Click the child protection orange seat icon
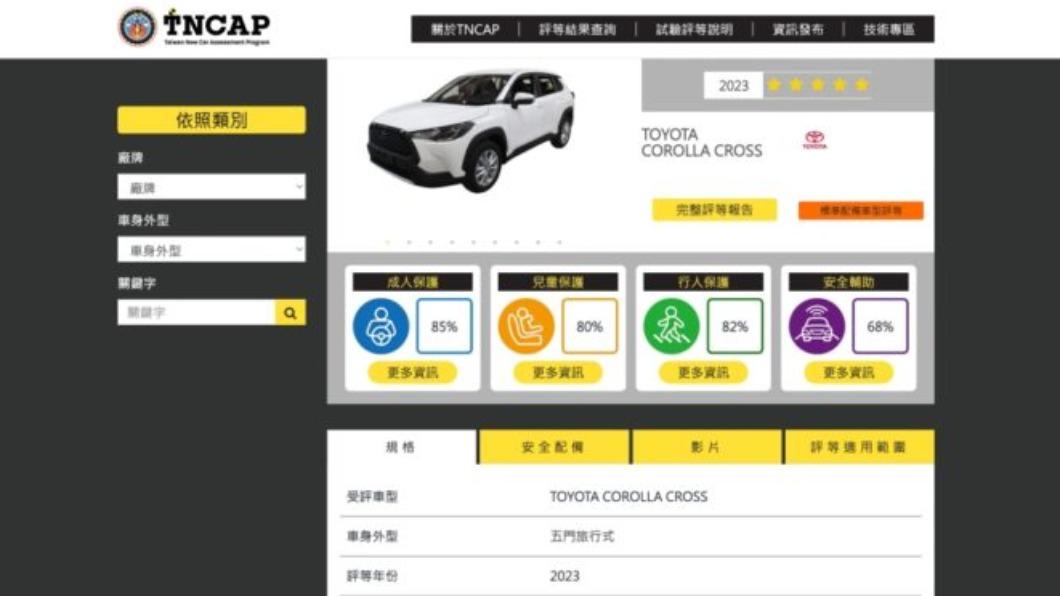The width and height of the screenshot is (1060, 596). 526,326
